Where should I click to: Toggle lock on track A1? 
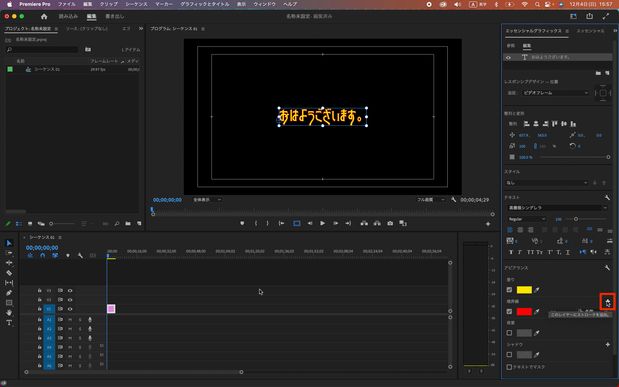click(39, 319)
